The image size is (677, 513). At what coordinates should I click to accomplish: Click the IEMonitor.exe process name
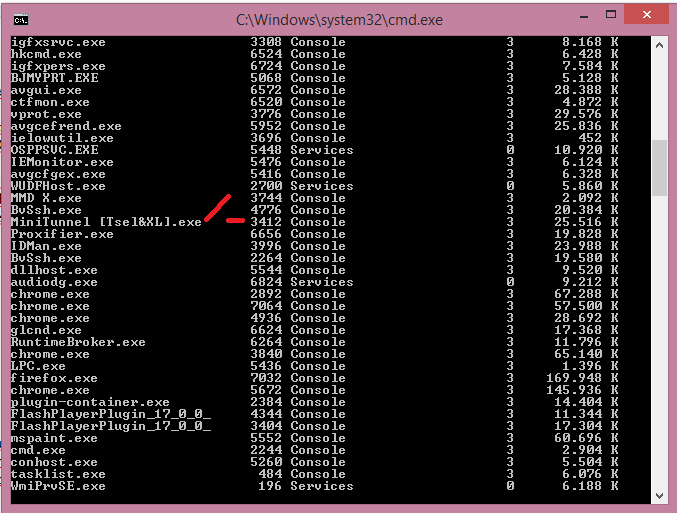click(62, 162)
